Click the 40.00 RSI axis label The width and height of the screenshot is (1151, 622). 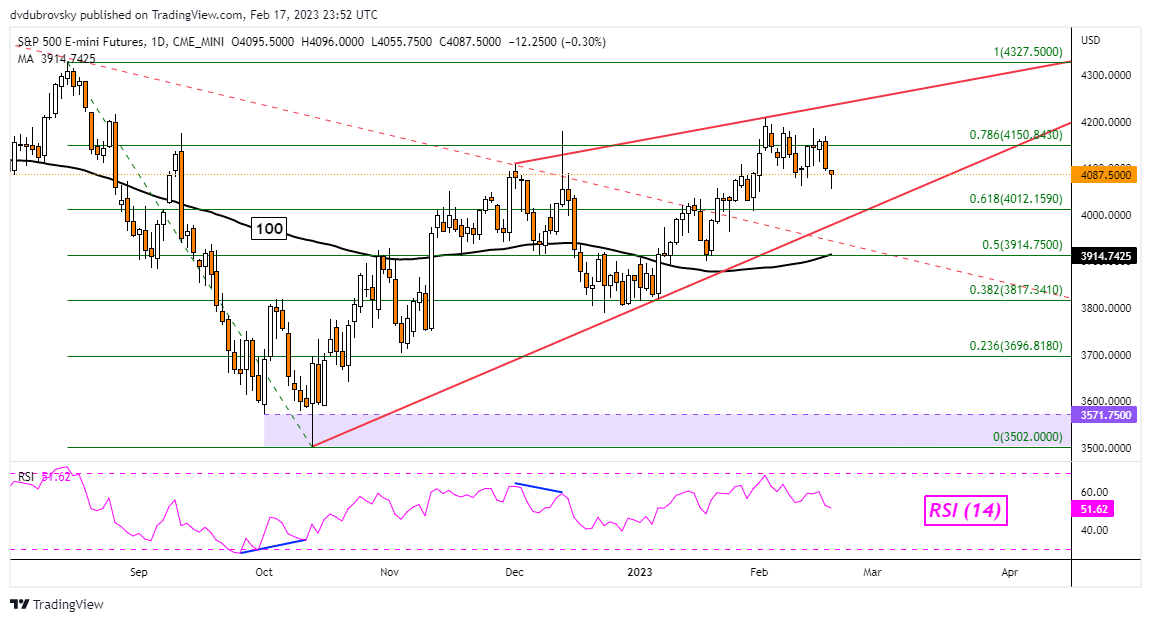(1095, 530)
